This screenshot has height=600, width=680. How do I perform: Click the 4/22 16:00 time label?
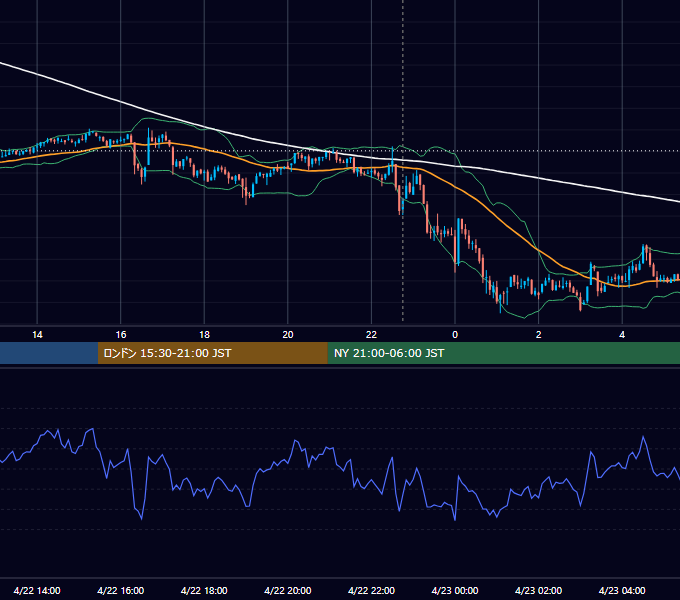tap(121, 590)
